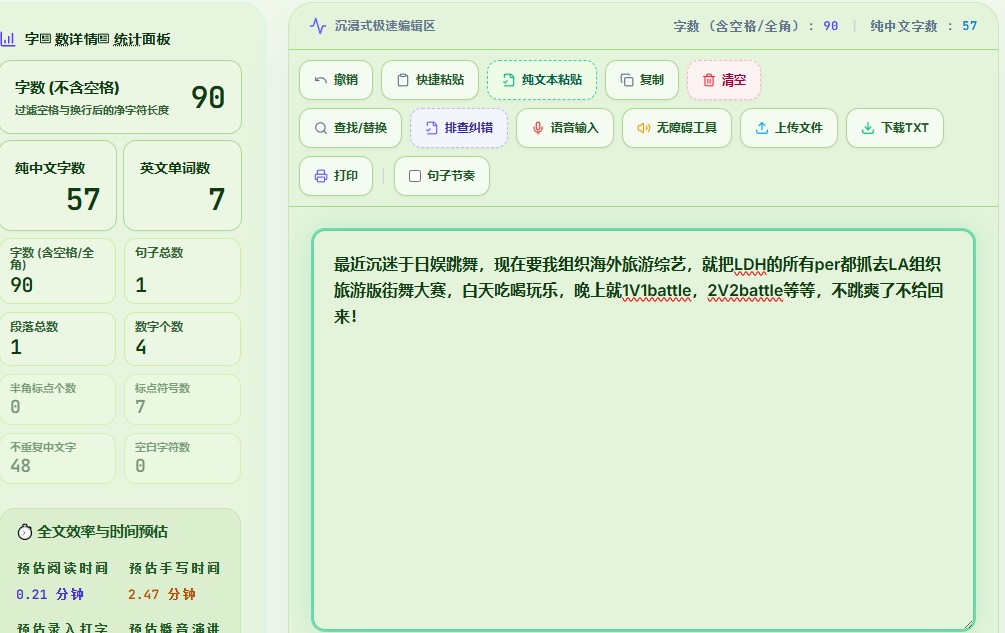Start 语音输入 voice input
Viewport: 1005px width, 633px height.
565,128
